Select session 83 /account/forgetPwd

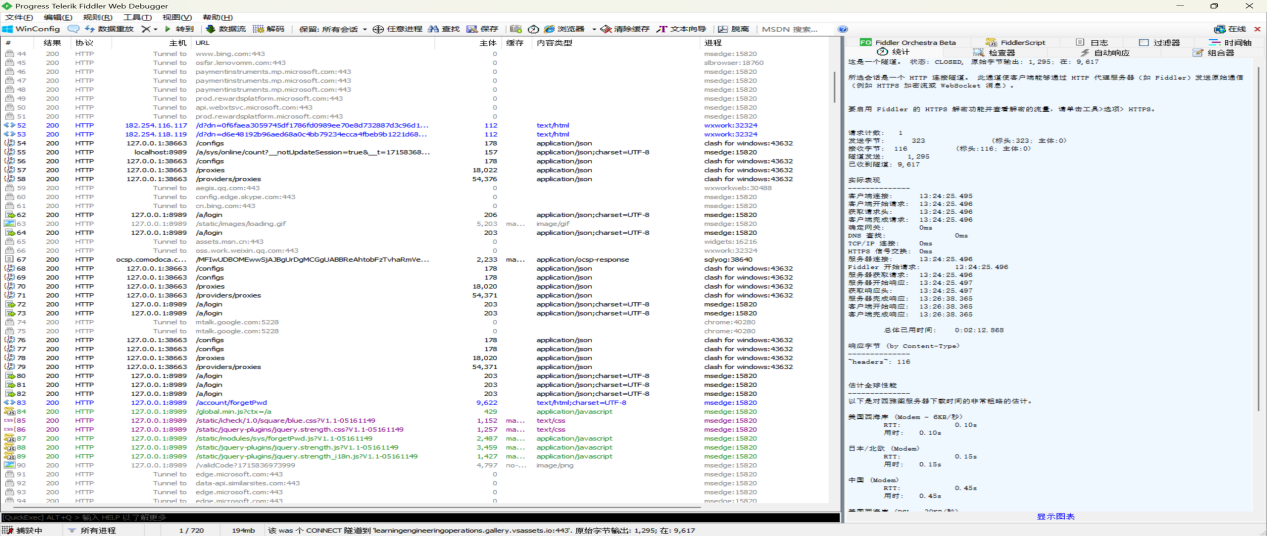(415, 403)
